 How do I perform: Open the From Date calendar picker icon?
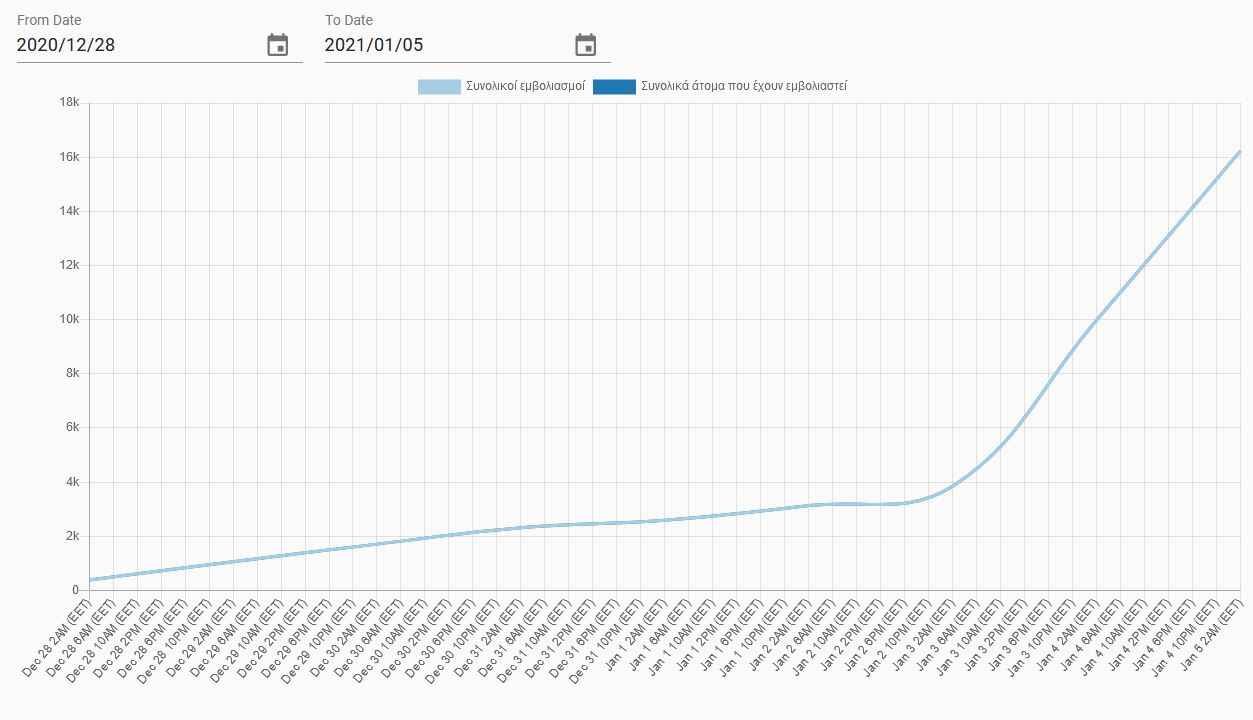[x=278, y=45]
